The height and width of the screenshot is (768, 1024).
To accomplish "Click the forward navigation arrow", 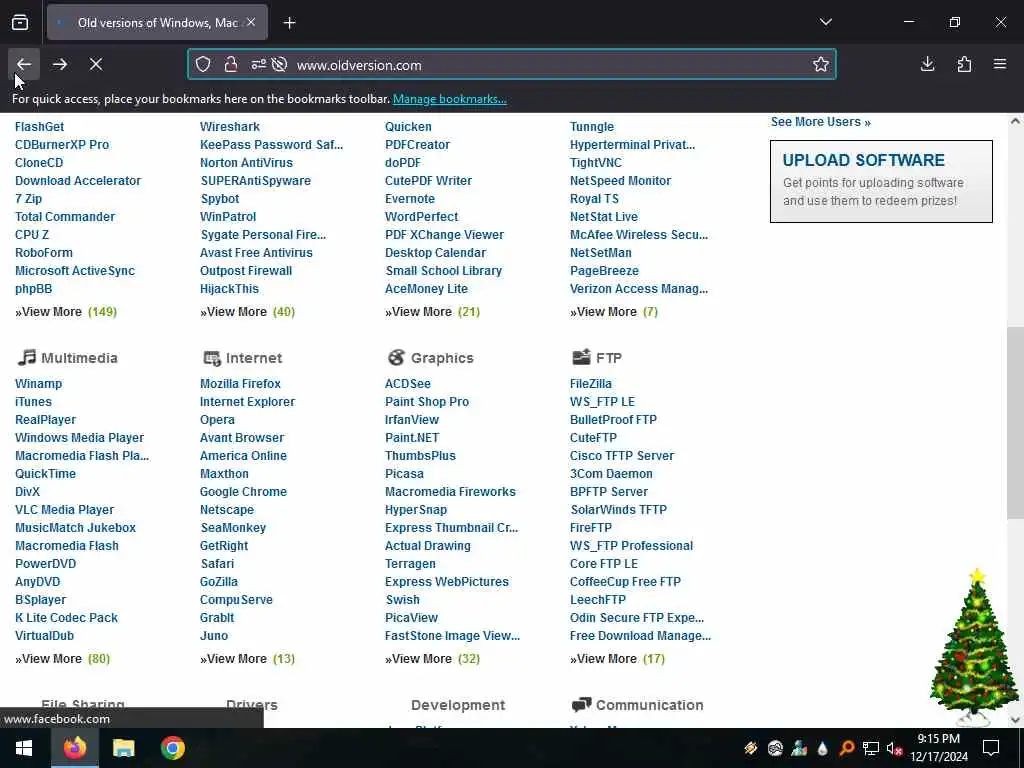I will coord(60,64).
